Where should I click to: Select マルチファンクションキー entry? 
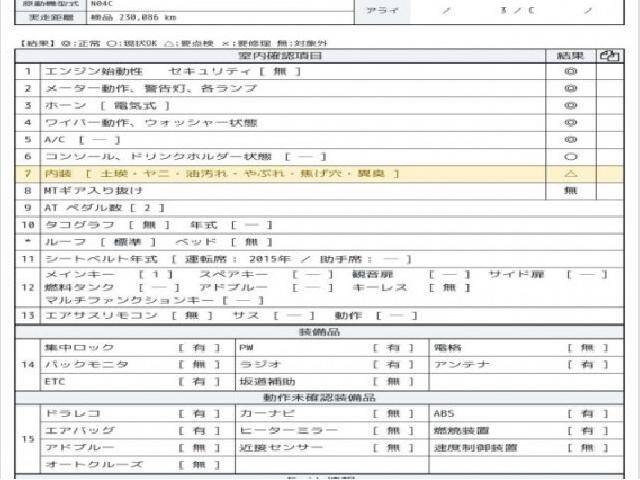pyautogui.click(x=155, y=301)
